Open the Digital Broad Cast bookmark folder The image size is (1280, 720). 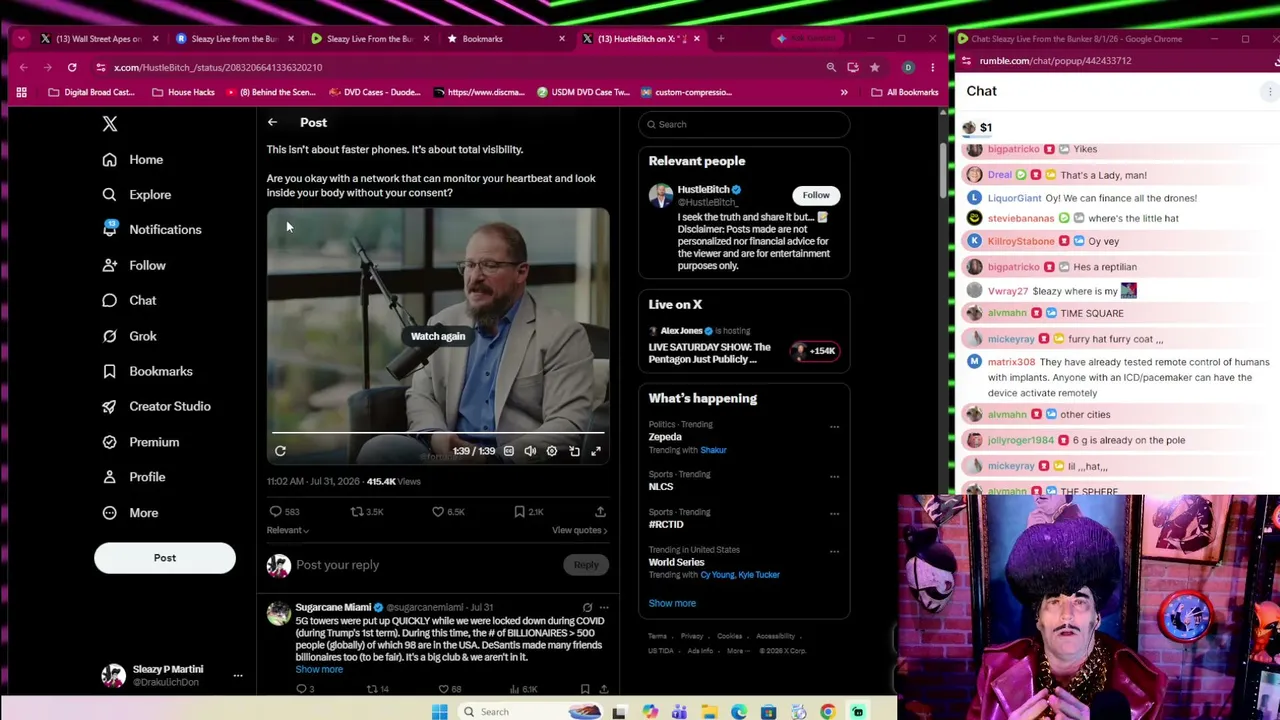(x=91, y=92)
